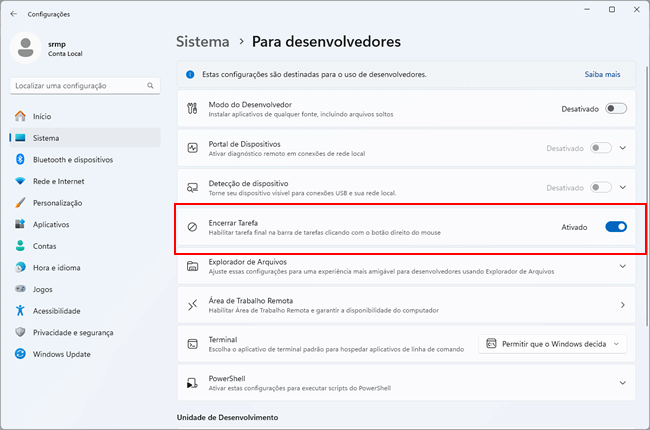Click the srmp user avatar icon
Viewport: 650px width, 430px height.
click(x=26, y=48)
